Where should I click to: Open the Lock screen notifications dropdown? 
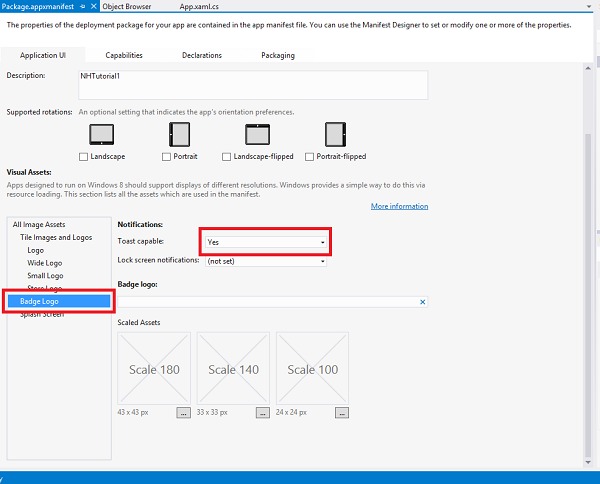click(266, 261)
